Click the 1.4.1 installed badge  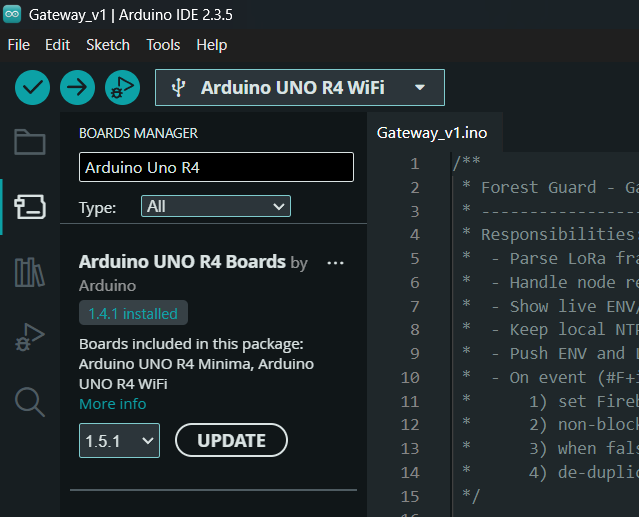pos(133,313)
